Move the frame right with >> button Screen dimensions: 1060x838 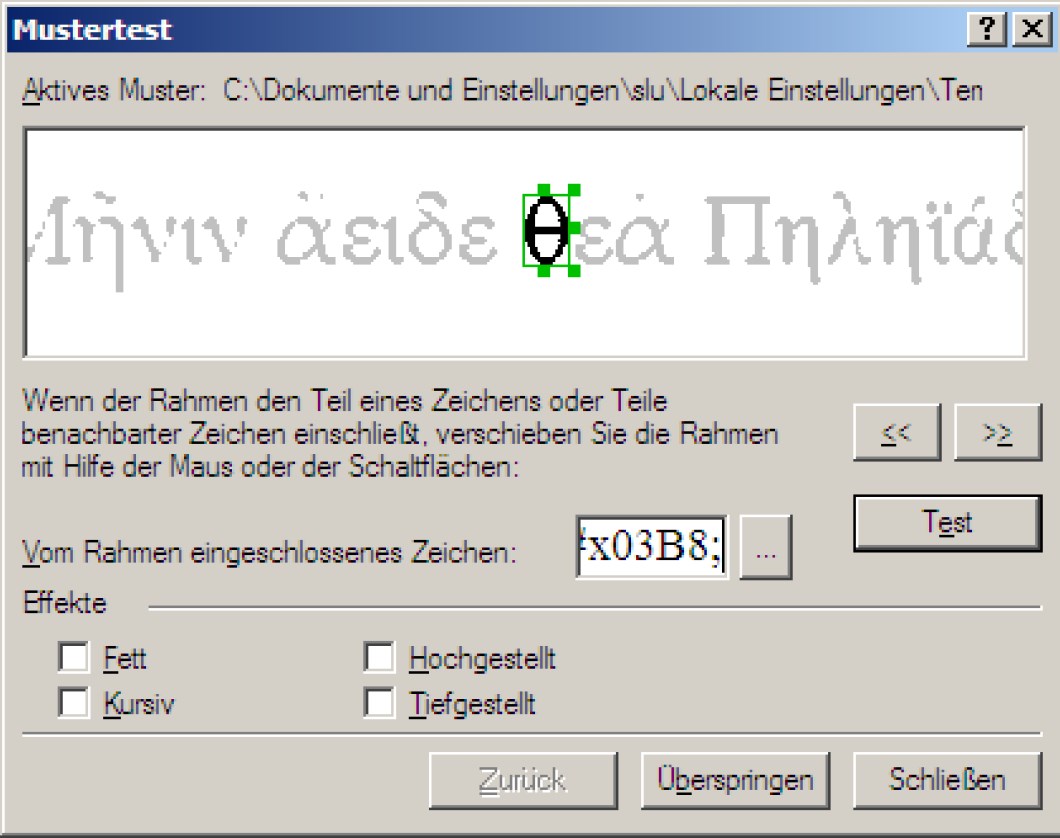998,433
